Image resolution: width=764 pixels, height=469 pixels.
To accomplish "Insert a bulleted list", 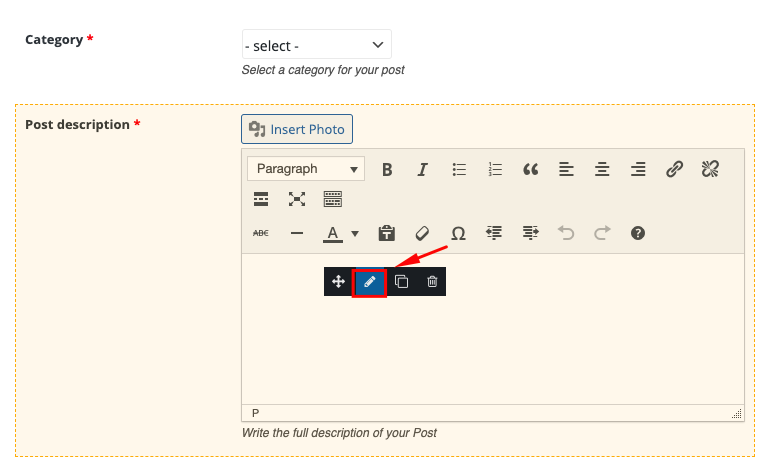I will click(x=459, y=169).
